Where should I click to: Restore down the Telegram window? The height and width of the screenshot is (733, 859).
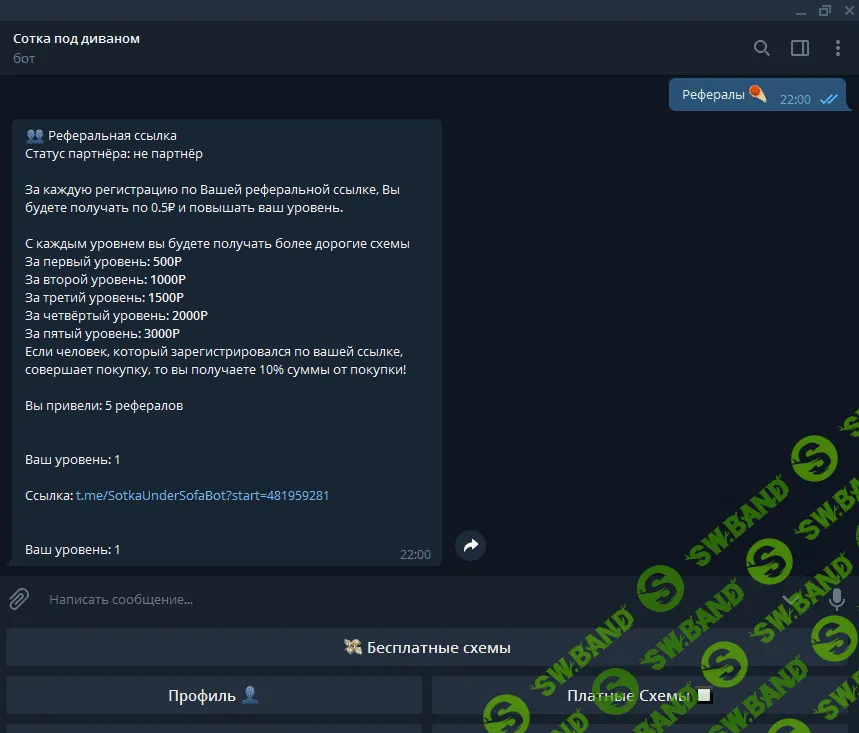pyautogui.click(x=824, y=10)
